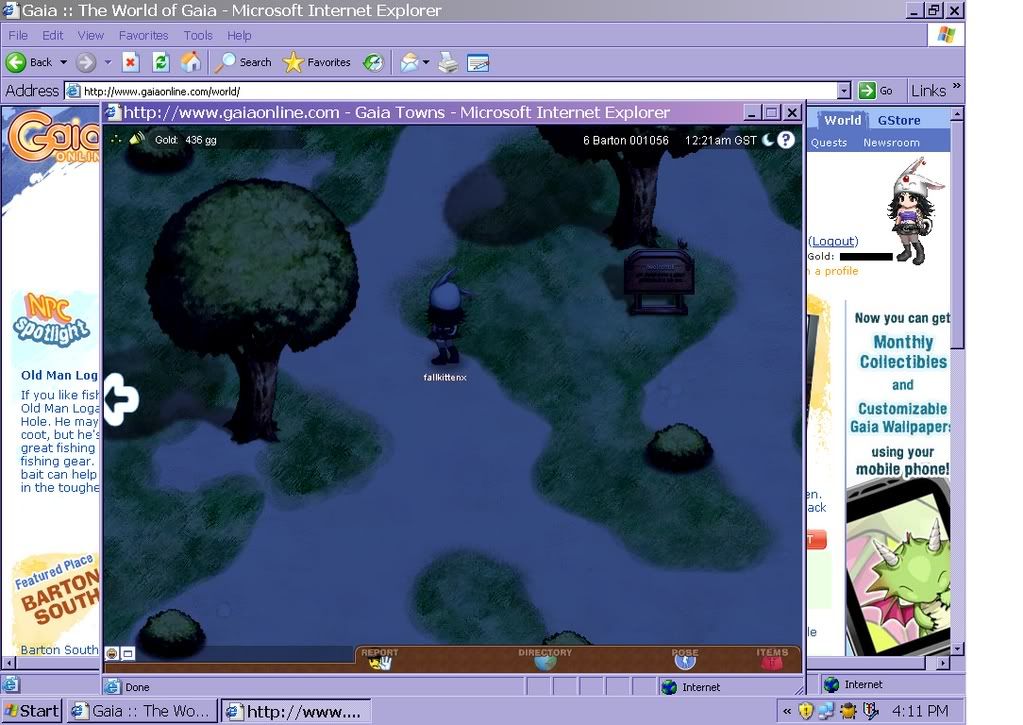Click the three-dots icon beside the speaker
The image size is (1023, 725).
point(116,139)
